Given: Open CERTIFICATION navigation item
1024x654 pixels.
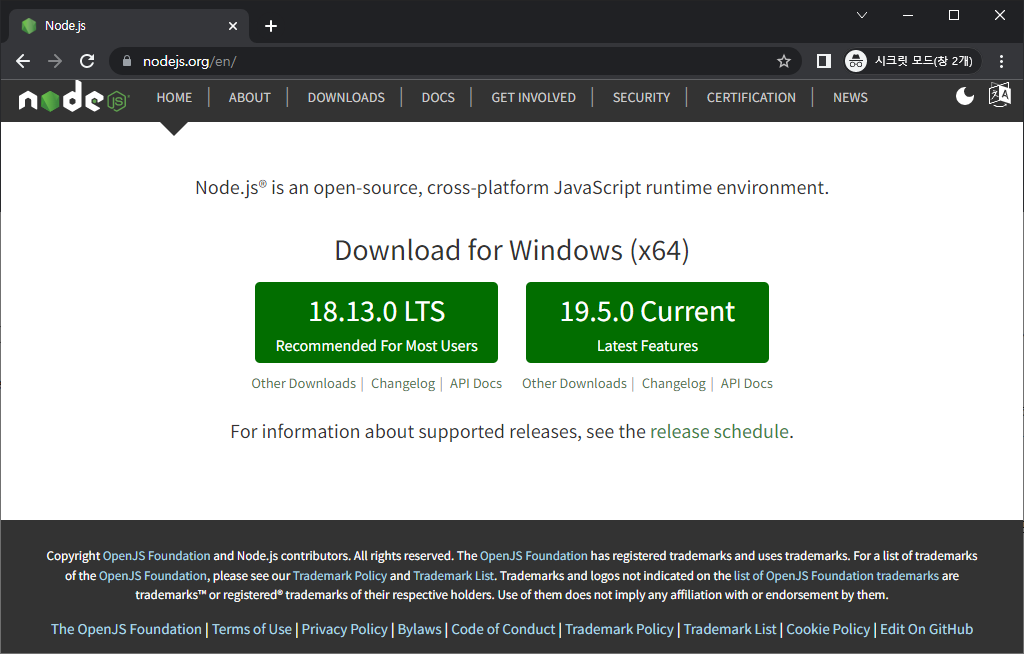Looking at the screenshot, I should pyautogui.click(x=751, y=97).
